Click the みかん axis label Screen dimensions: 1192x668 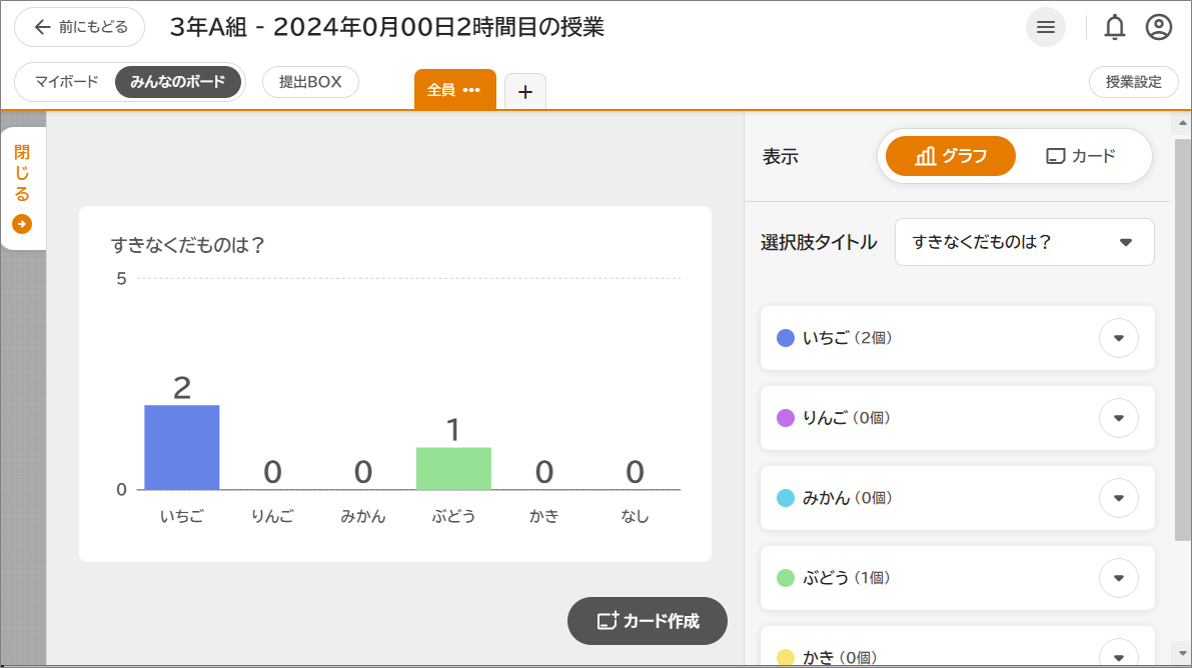click(x=363, y=517)
